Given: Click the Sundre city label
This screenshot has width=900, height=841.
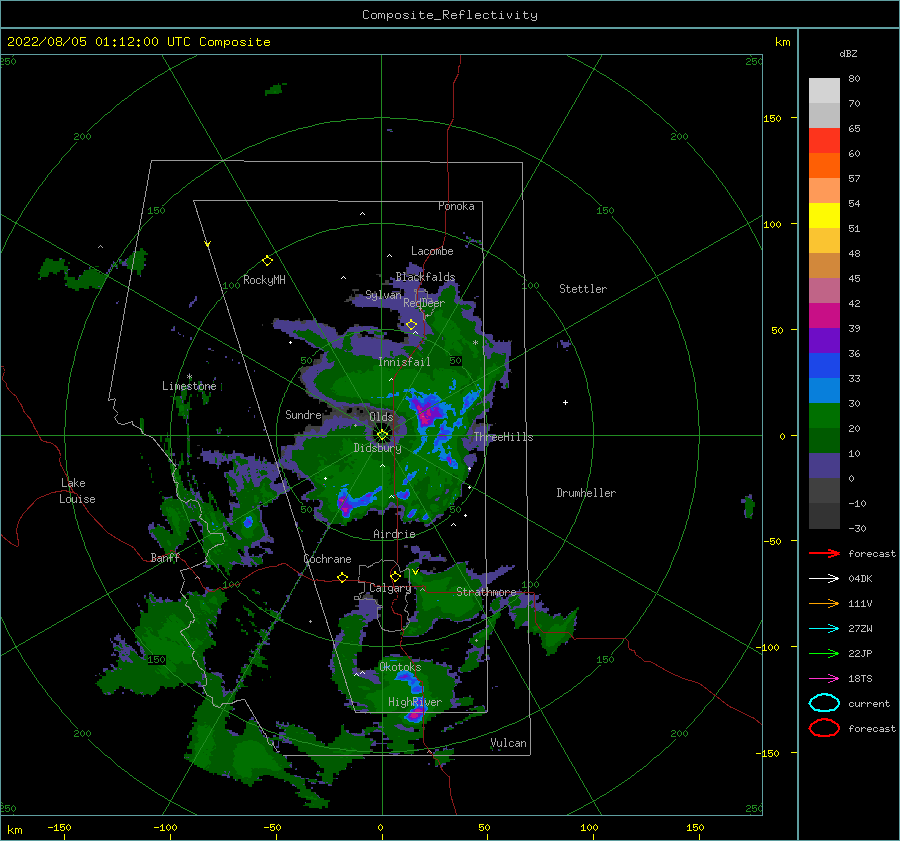Looking at the screenshot, I should pyautogui.click(x=303, y=414).
